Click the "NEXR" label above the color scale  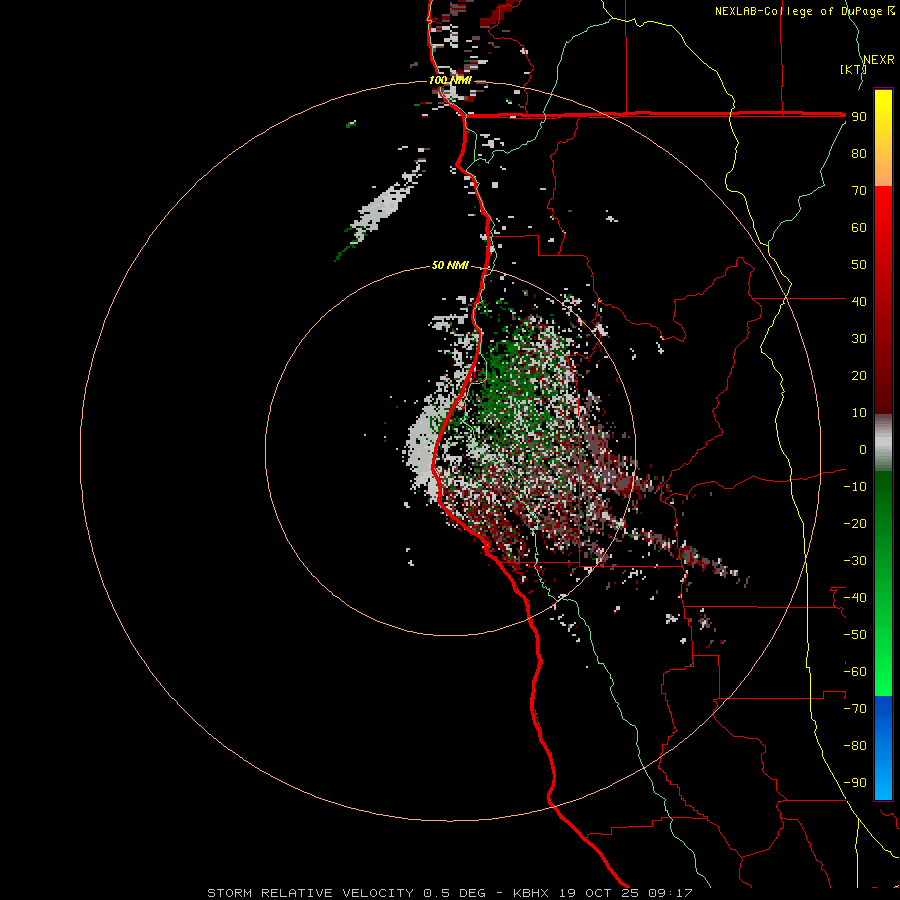point(879,60)
